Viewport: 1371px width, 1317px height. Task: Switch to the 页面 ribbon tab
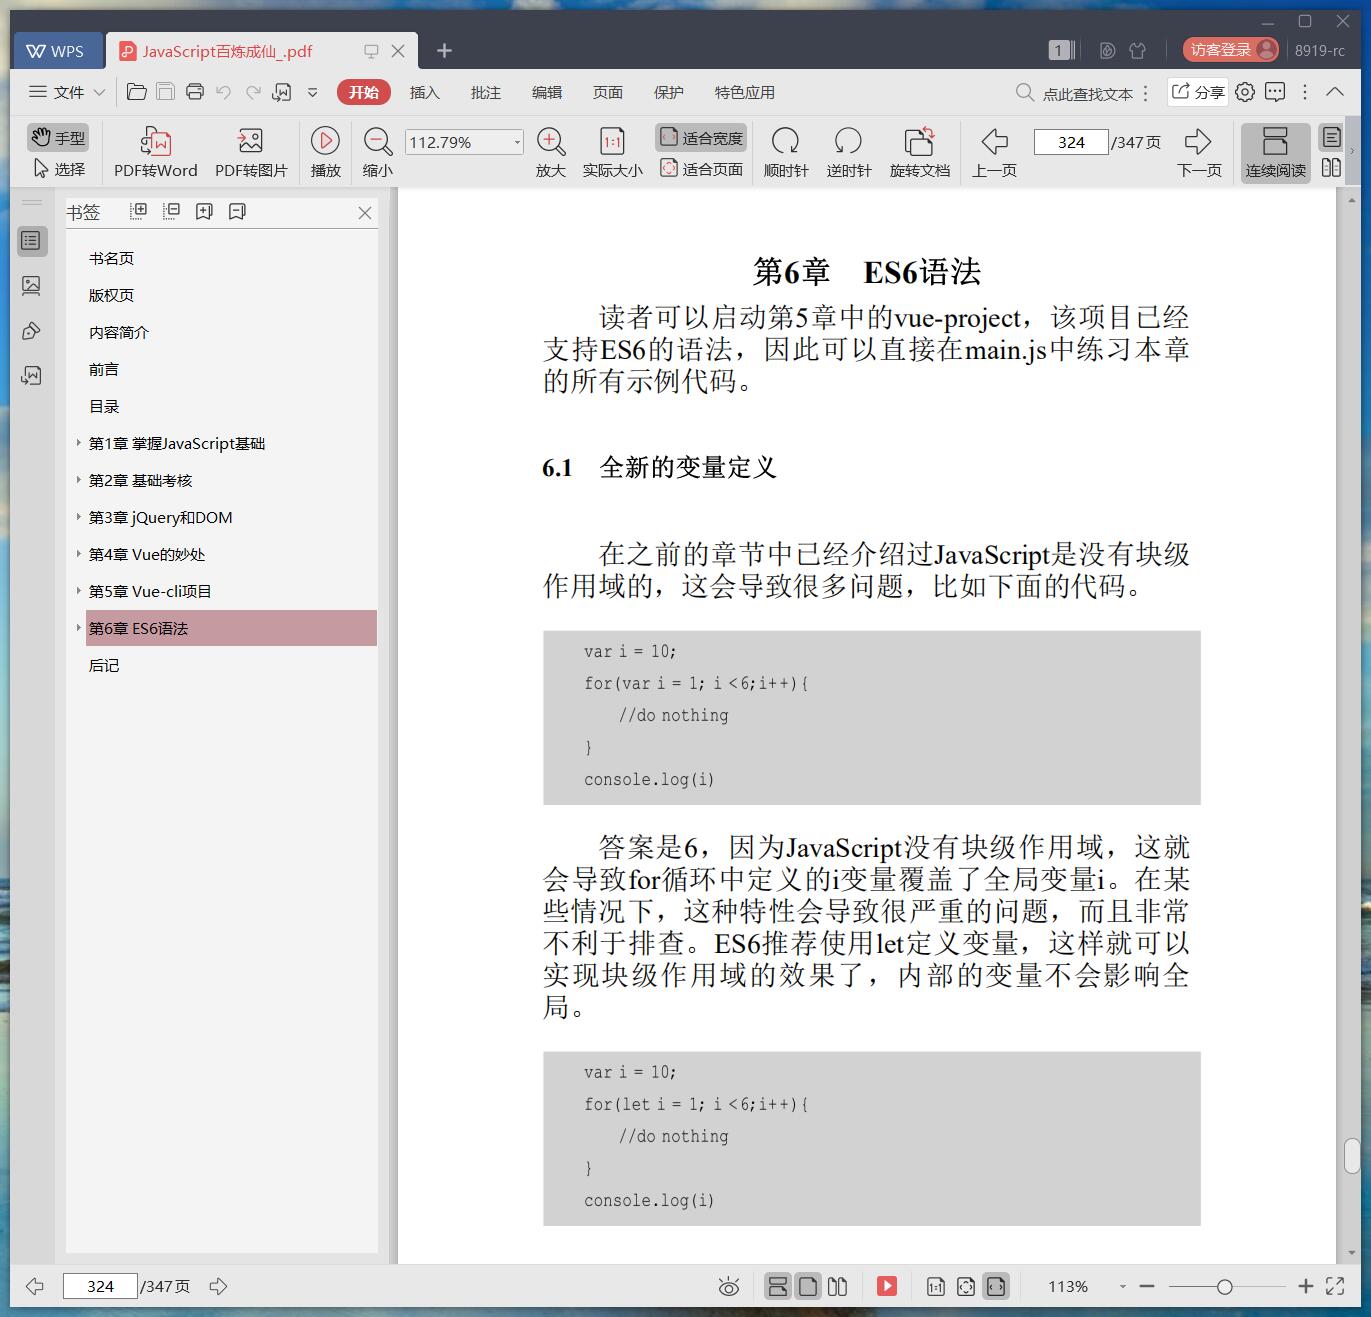607,92
